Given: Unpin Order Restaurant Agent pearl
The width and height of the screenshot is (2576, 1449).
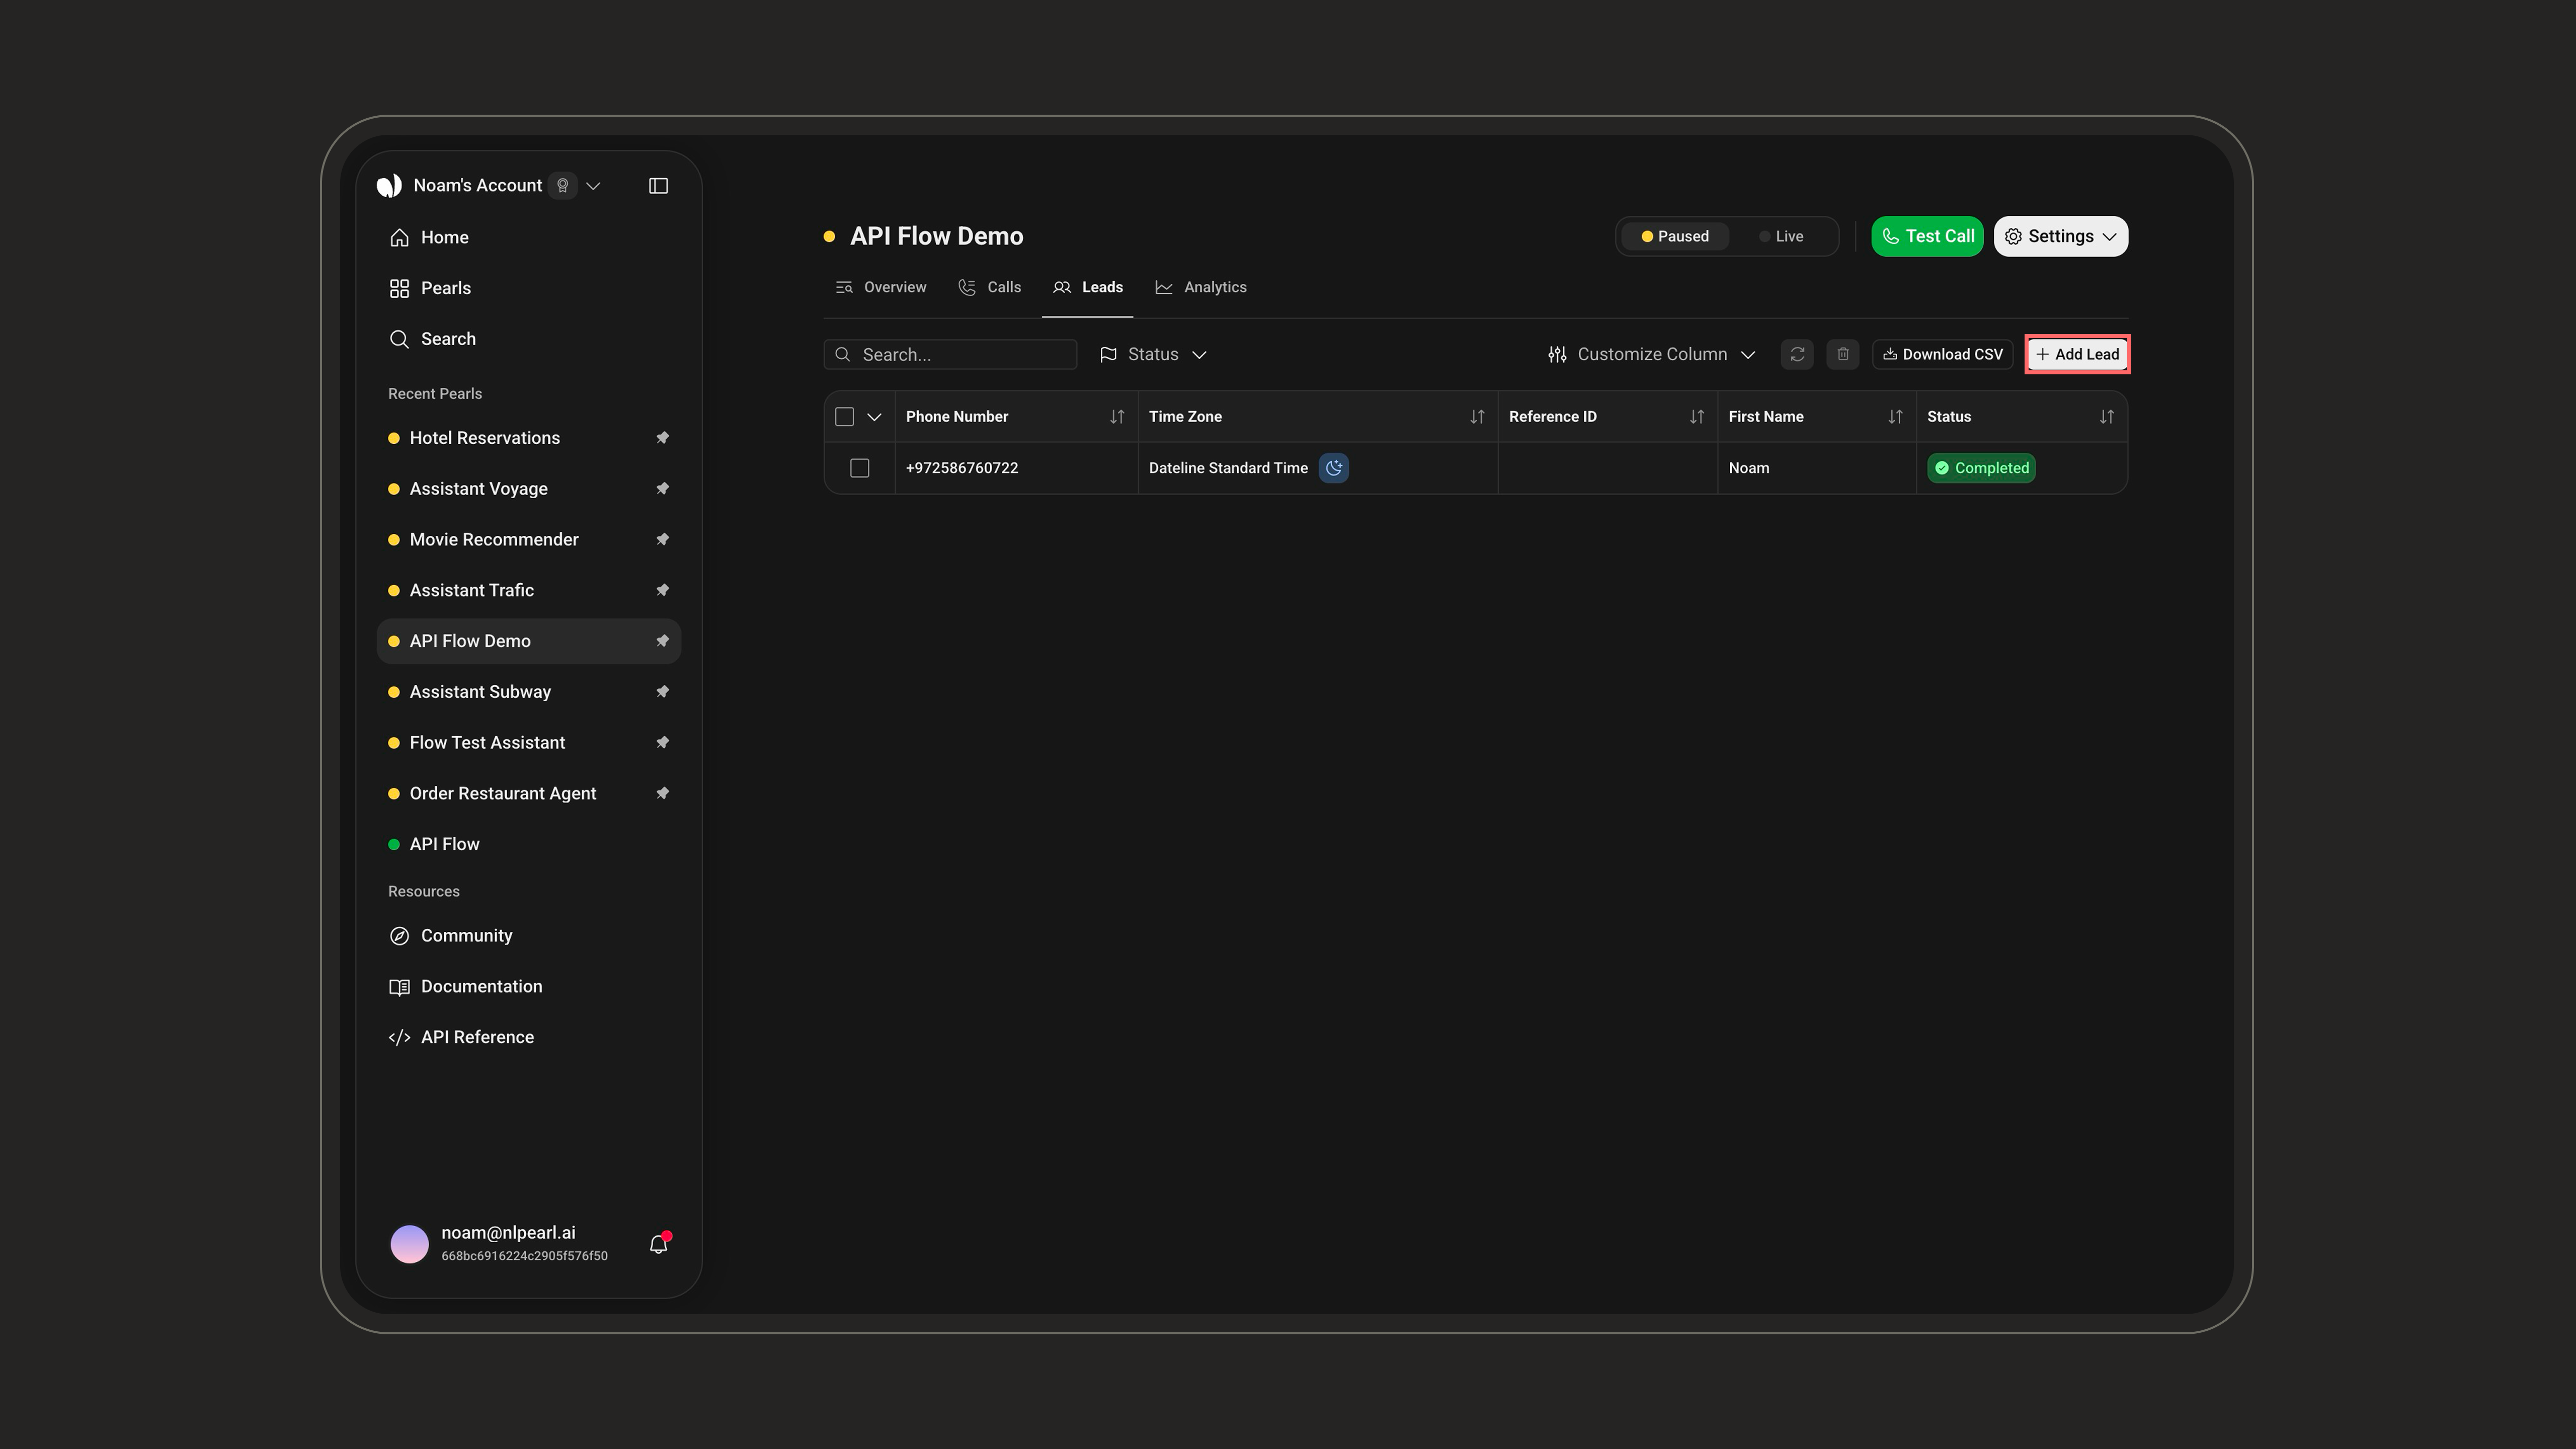Looking at the screenshot, I should tap(662, 794).
